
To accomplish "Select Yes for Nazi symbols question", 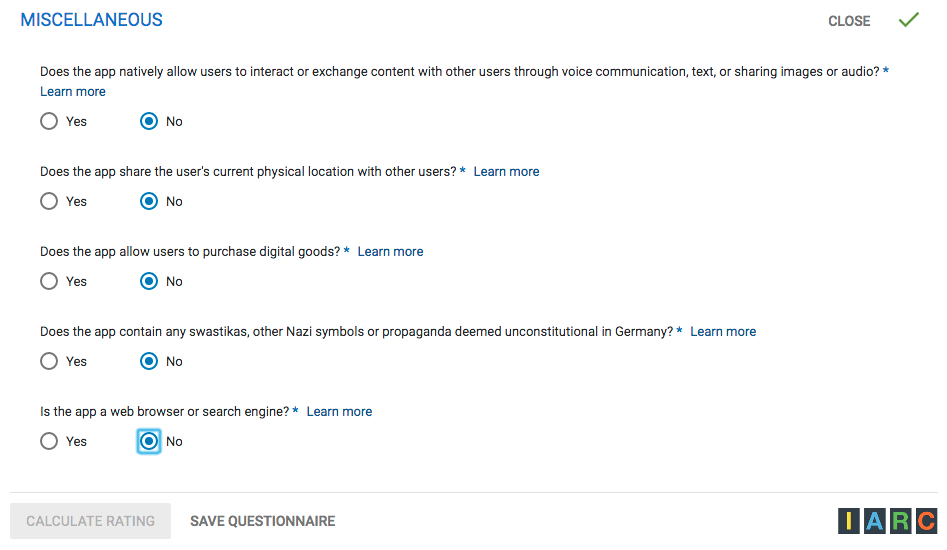I will 49,361.
